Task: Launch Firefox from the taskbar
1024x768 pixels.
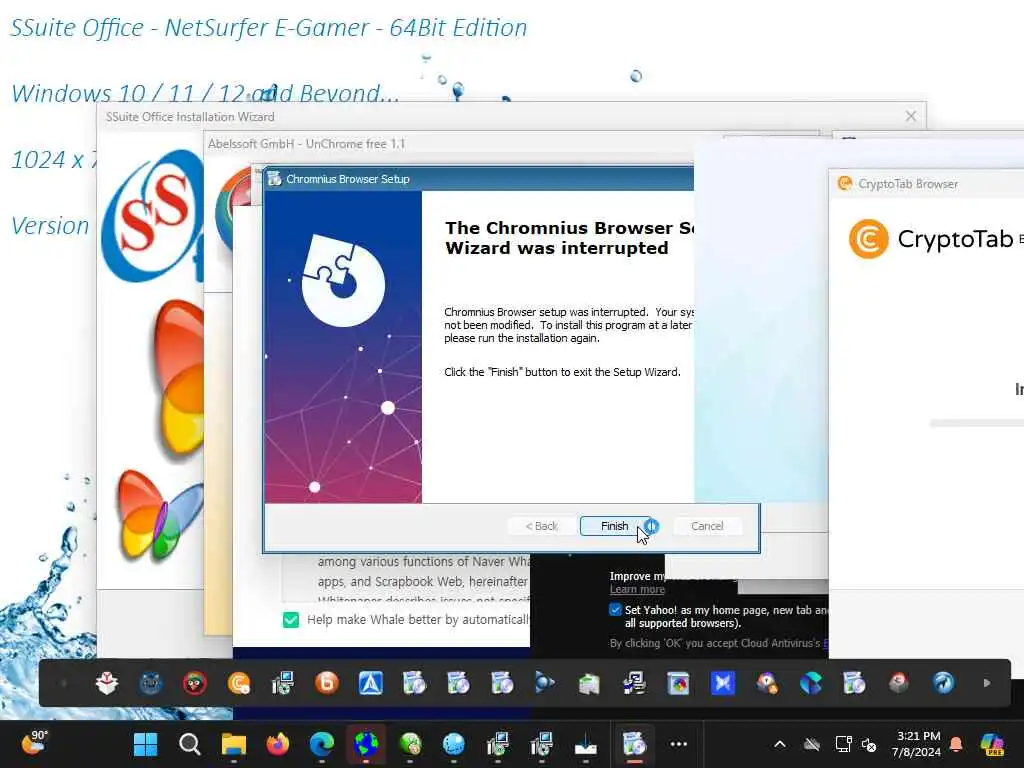Action: pyautogui.click(x=278, y=744)
